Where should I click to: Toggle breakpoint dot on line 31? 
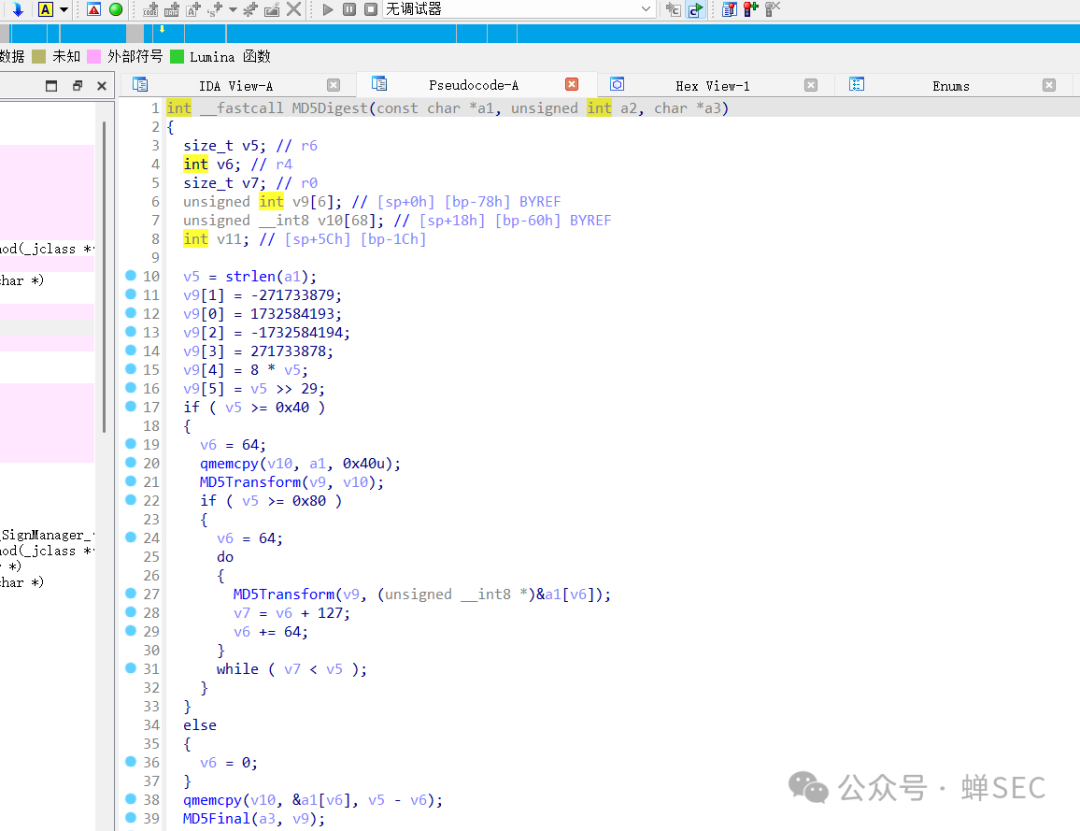pos(131,668)
